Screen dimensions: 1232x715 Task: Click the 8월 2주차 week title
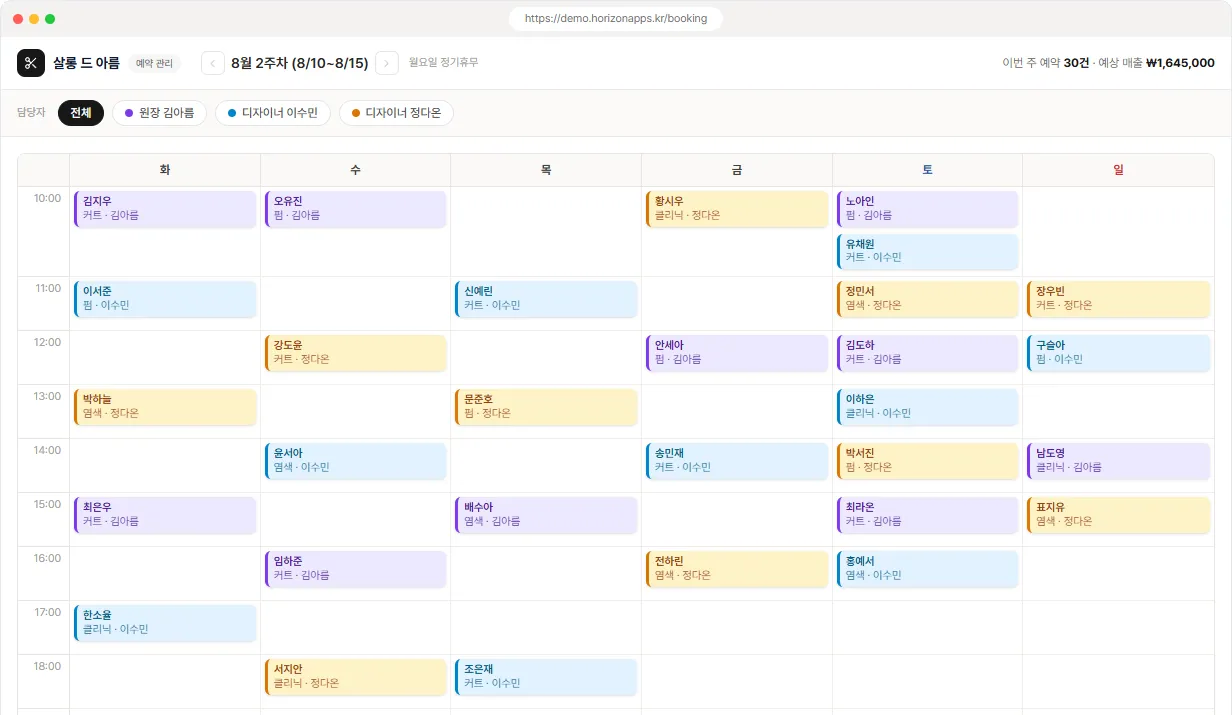point(300,63)
